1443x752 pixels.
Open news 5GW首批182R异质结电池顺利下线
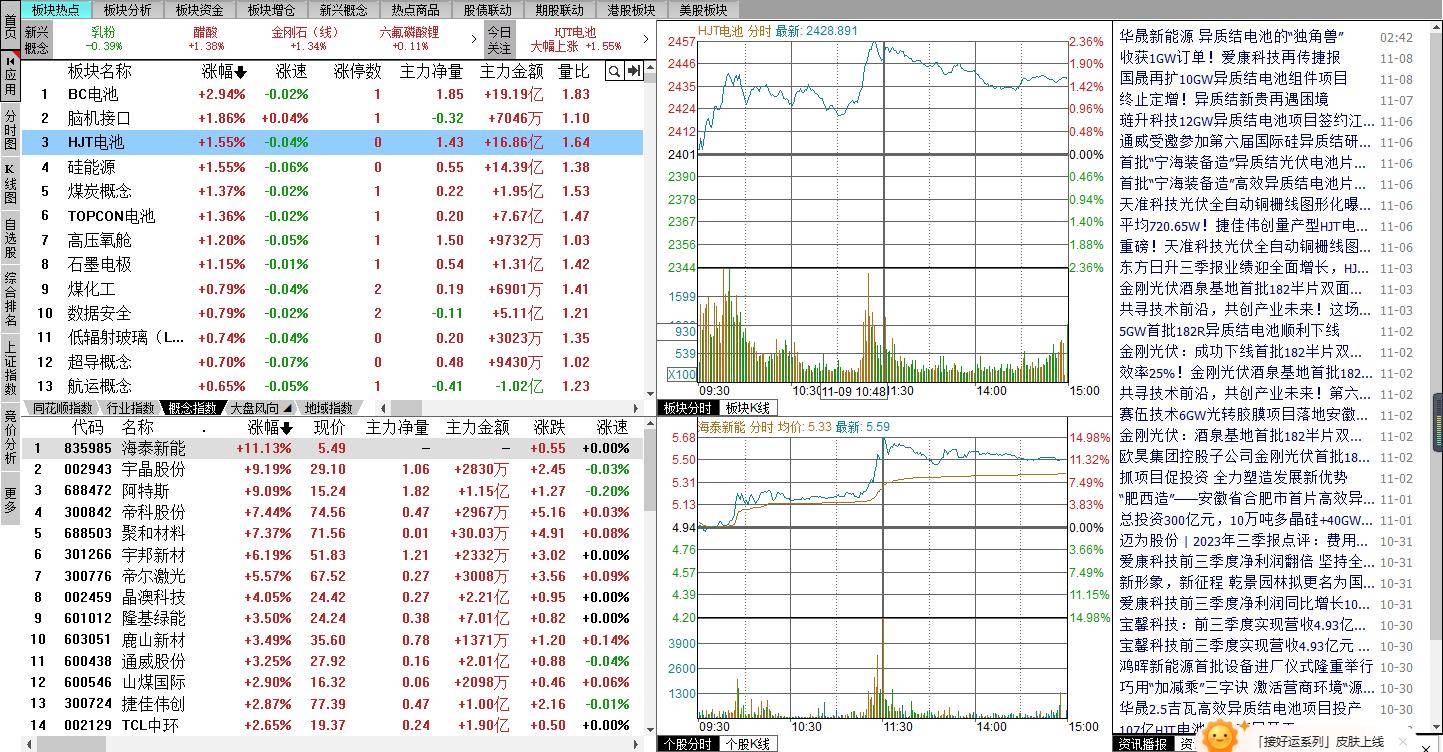1229,331
